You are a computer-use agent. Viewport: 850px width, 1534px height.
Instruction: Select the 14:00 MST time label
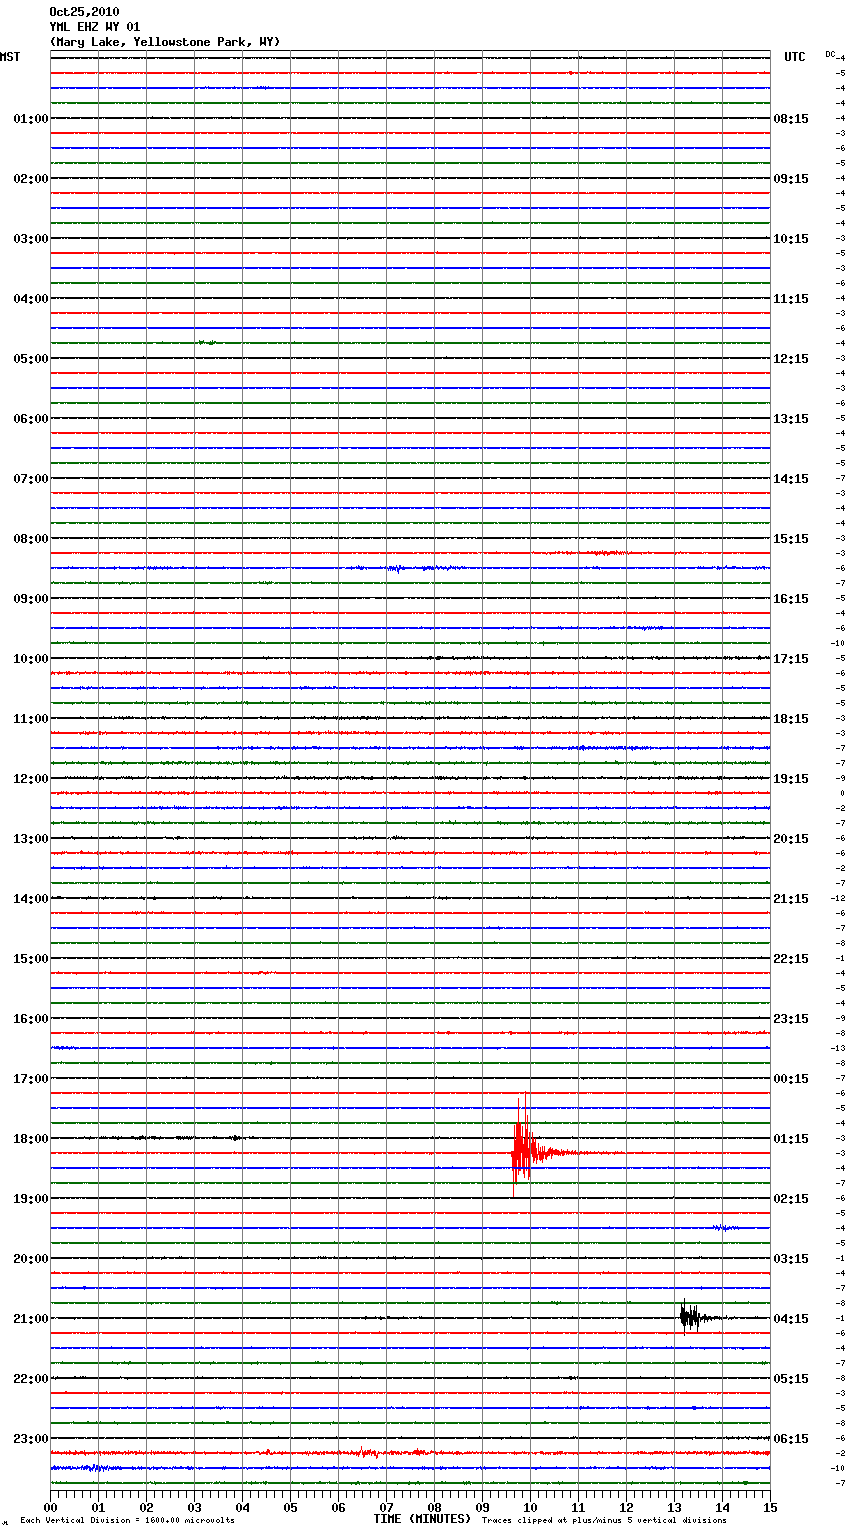30,899
